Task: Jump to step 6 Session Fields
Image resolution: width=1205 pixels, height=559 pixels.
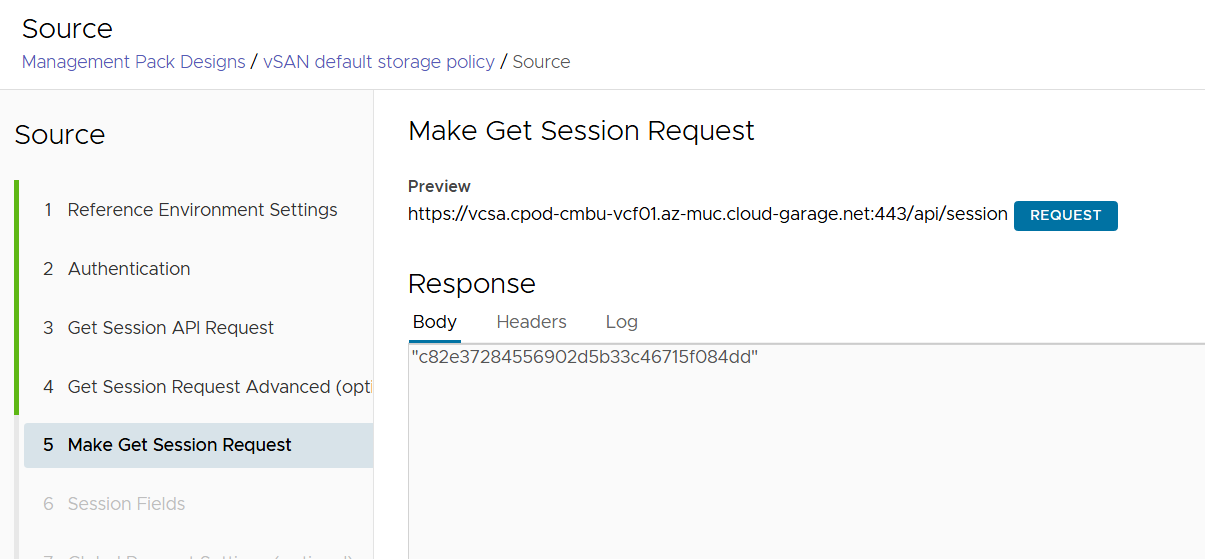Action: tap(126, 504)
